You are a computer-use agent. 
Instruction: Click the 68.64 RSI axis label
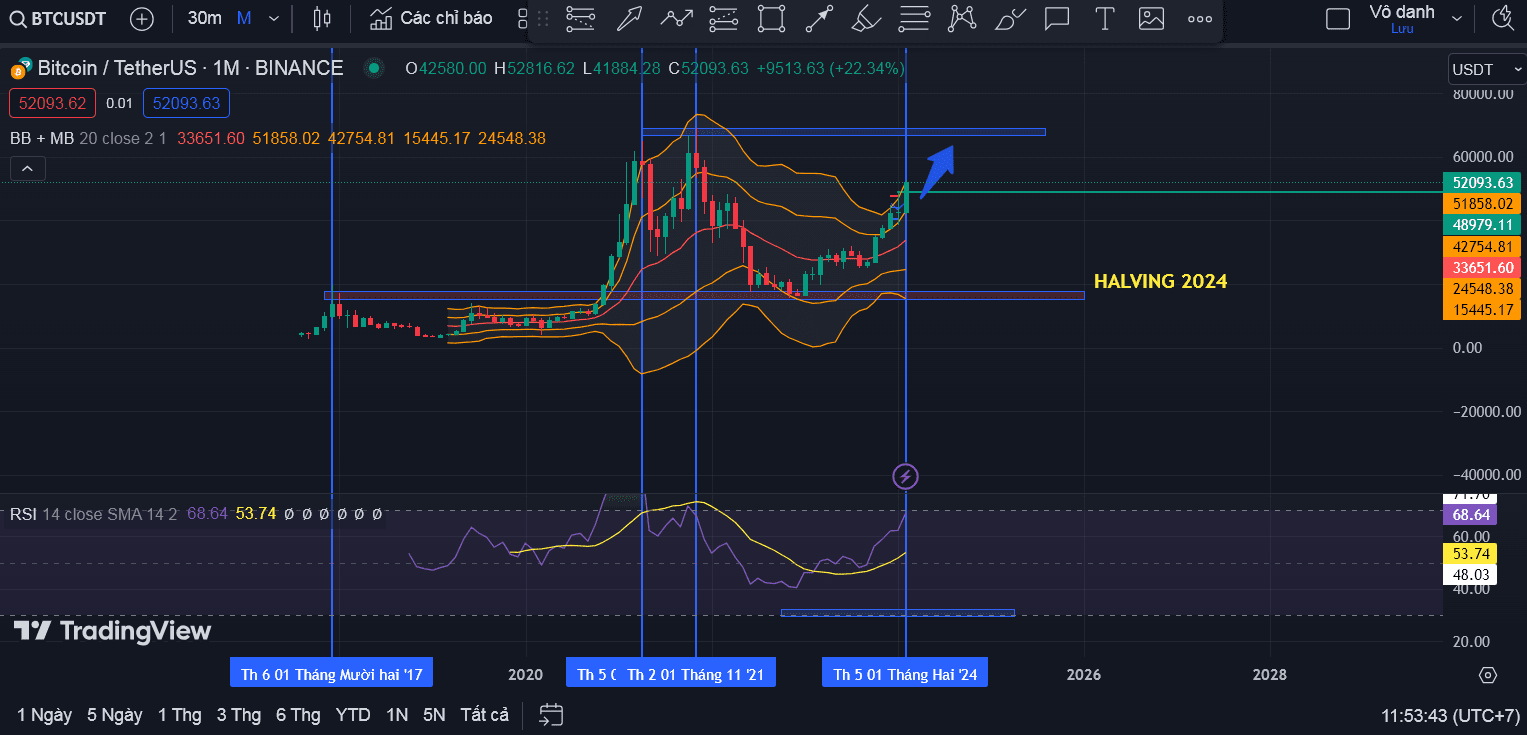point(1469,515)
